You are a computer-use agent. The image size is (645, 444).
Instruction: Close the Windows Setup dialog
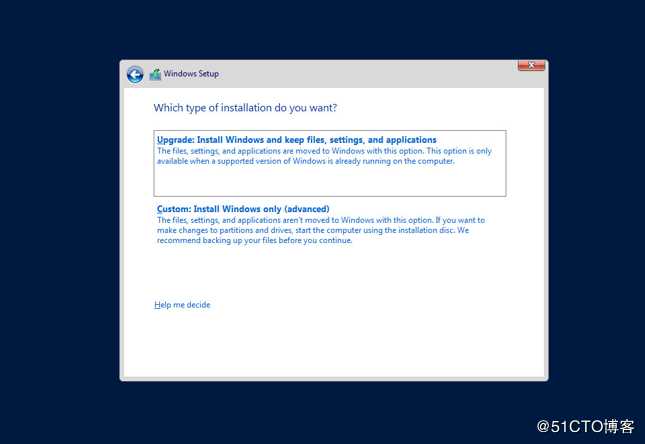[x=531, y=65]
